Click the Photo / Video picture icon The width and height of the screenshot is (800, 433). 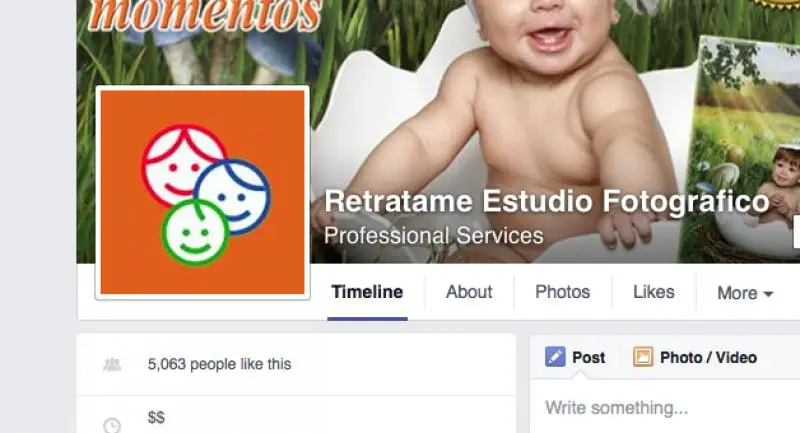tap(643, 357)
